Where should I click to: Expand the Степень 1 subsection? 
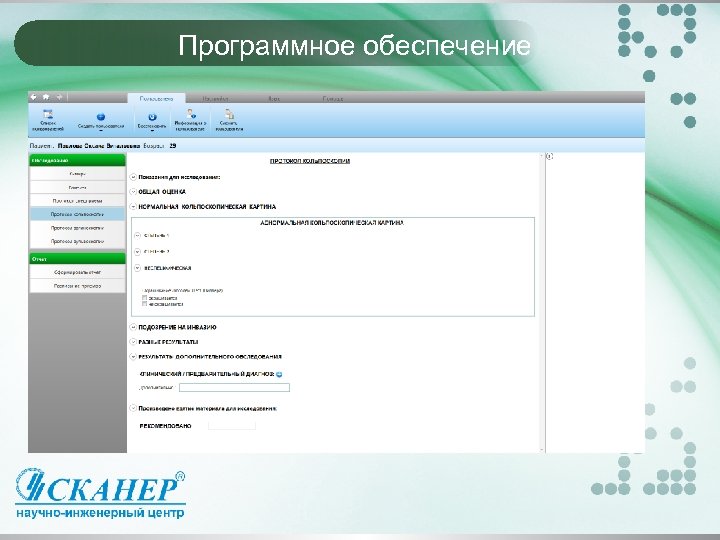pos(137,236)
